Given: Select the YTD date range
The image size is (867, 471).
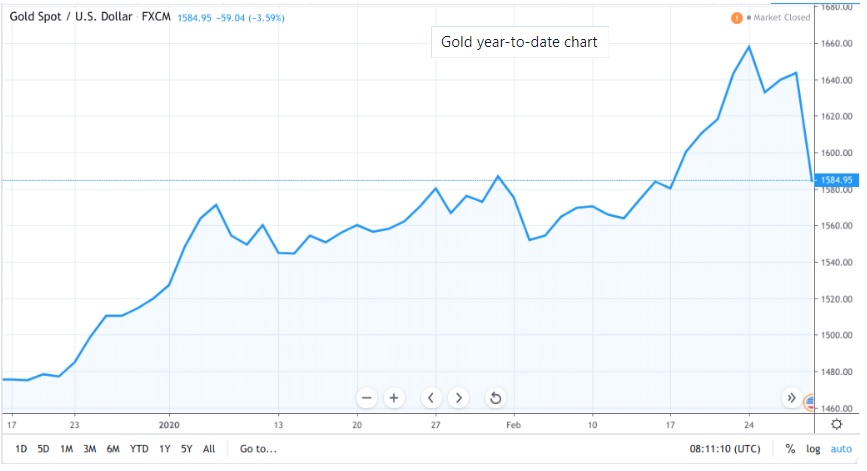Looking at the screenshot, I should click(139, 449).
